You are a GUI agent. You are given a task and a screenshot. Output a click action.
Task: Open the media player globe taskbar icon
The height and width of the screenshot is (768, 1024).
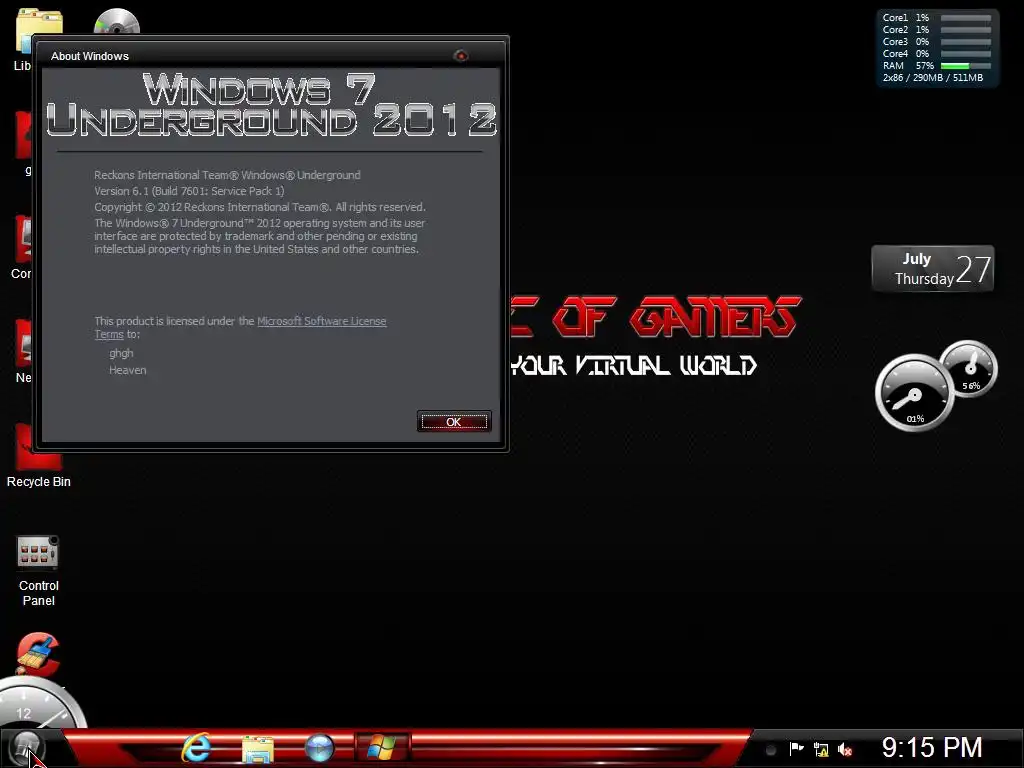[319, 748]
